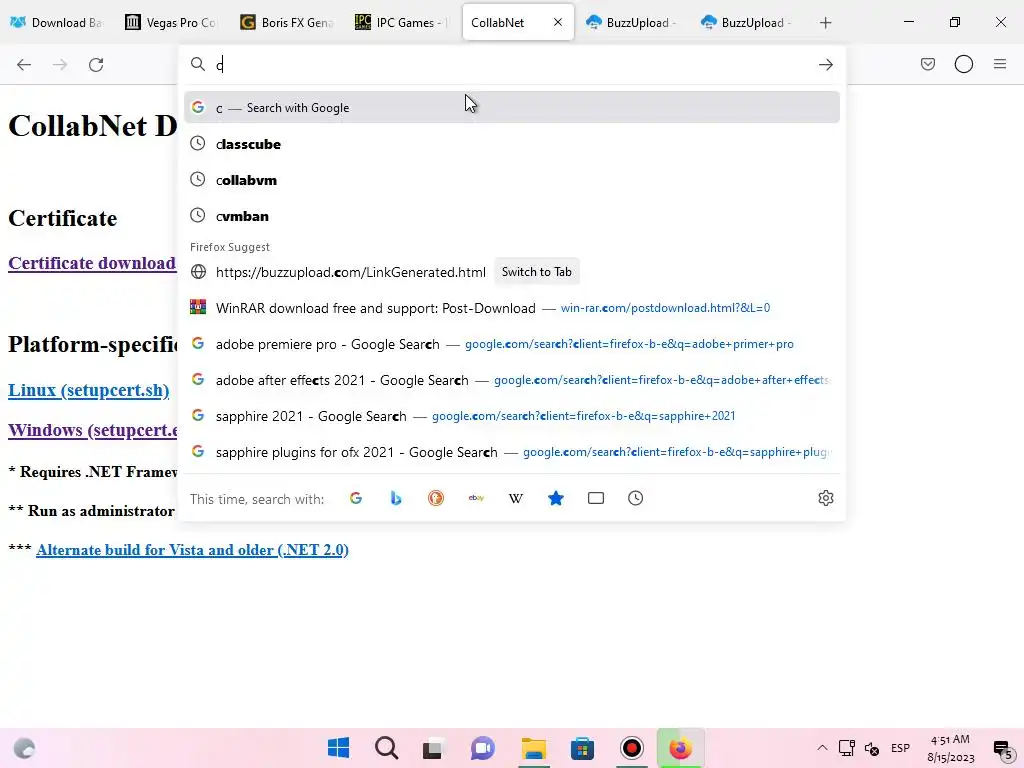Image resolution: width=1024 pixels, height=768 pixels.
Task: Choose the cvmban history suggestion
Action: point(512,216)
